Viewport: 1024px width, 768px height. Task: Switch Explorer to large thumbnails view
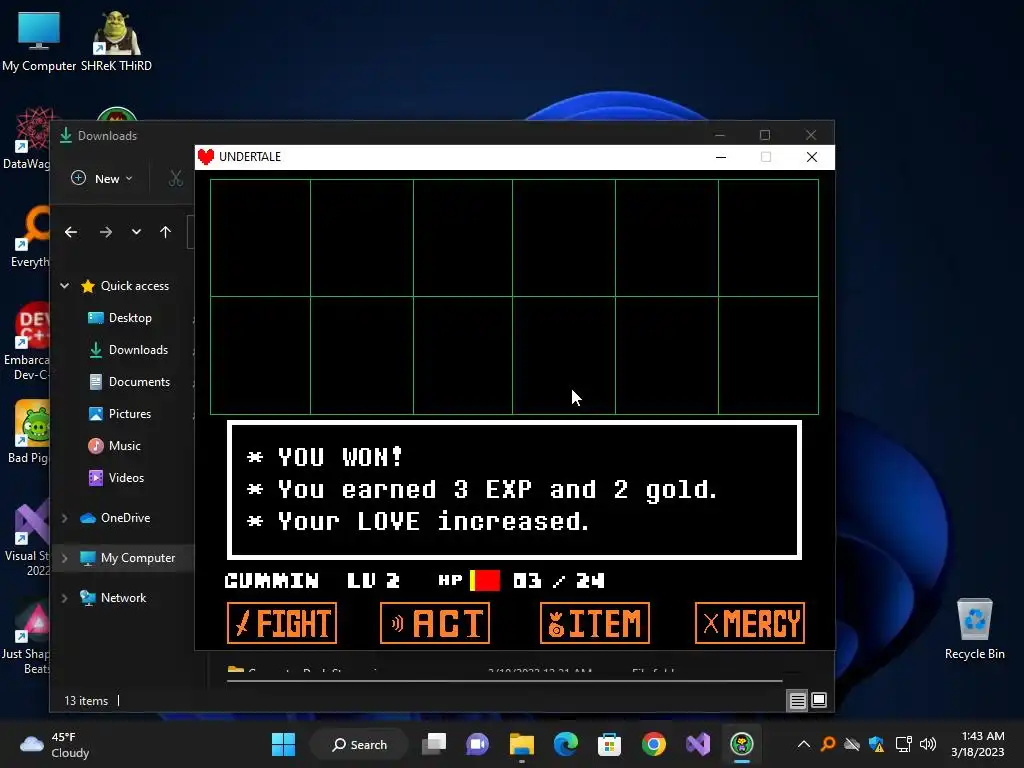pos(819,701)
